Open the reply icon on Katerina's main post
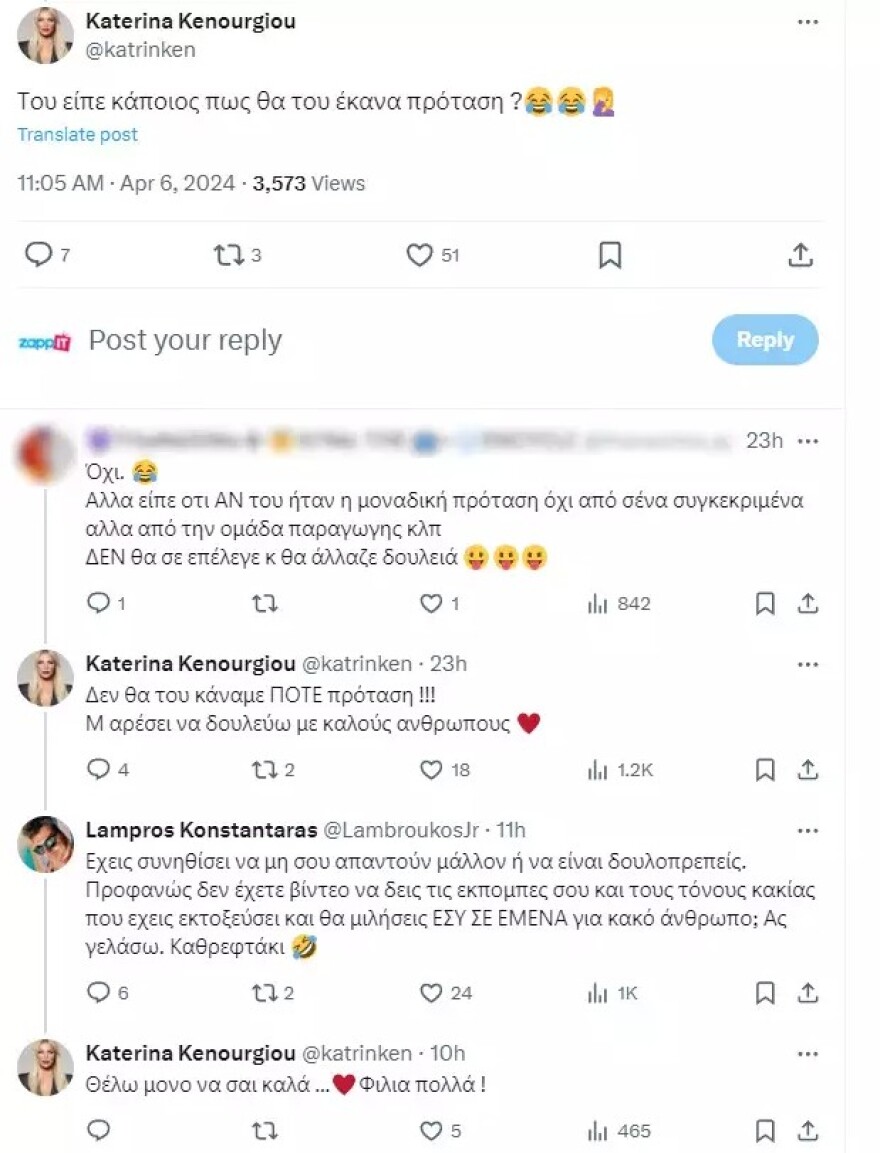Screen dimensions: 880x1153 pos(40,255)
